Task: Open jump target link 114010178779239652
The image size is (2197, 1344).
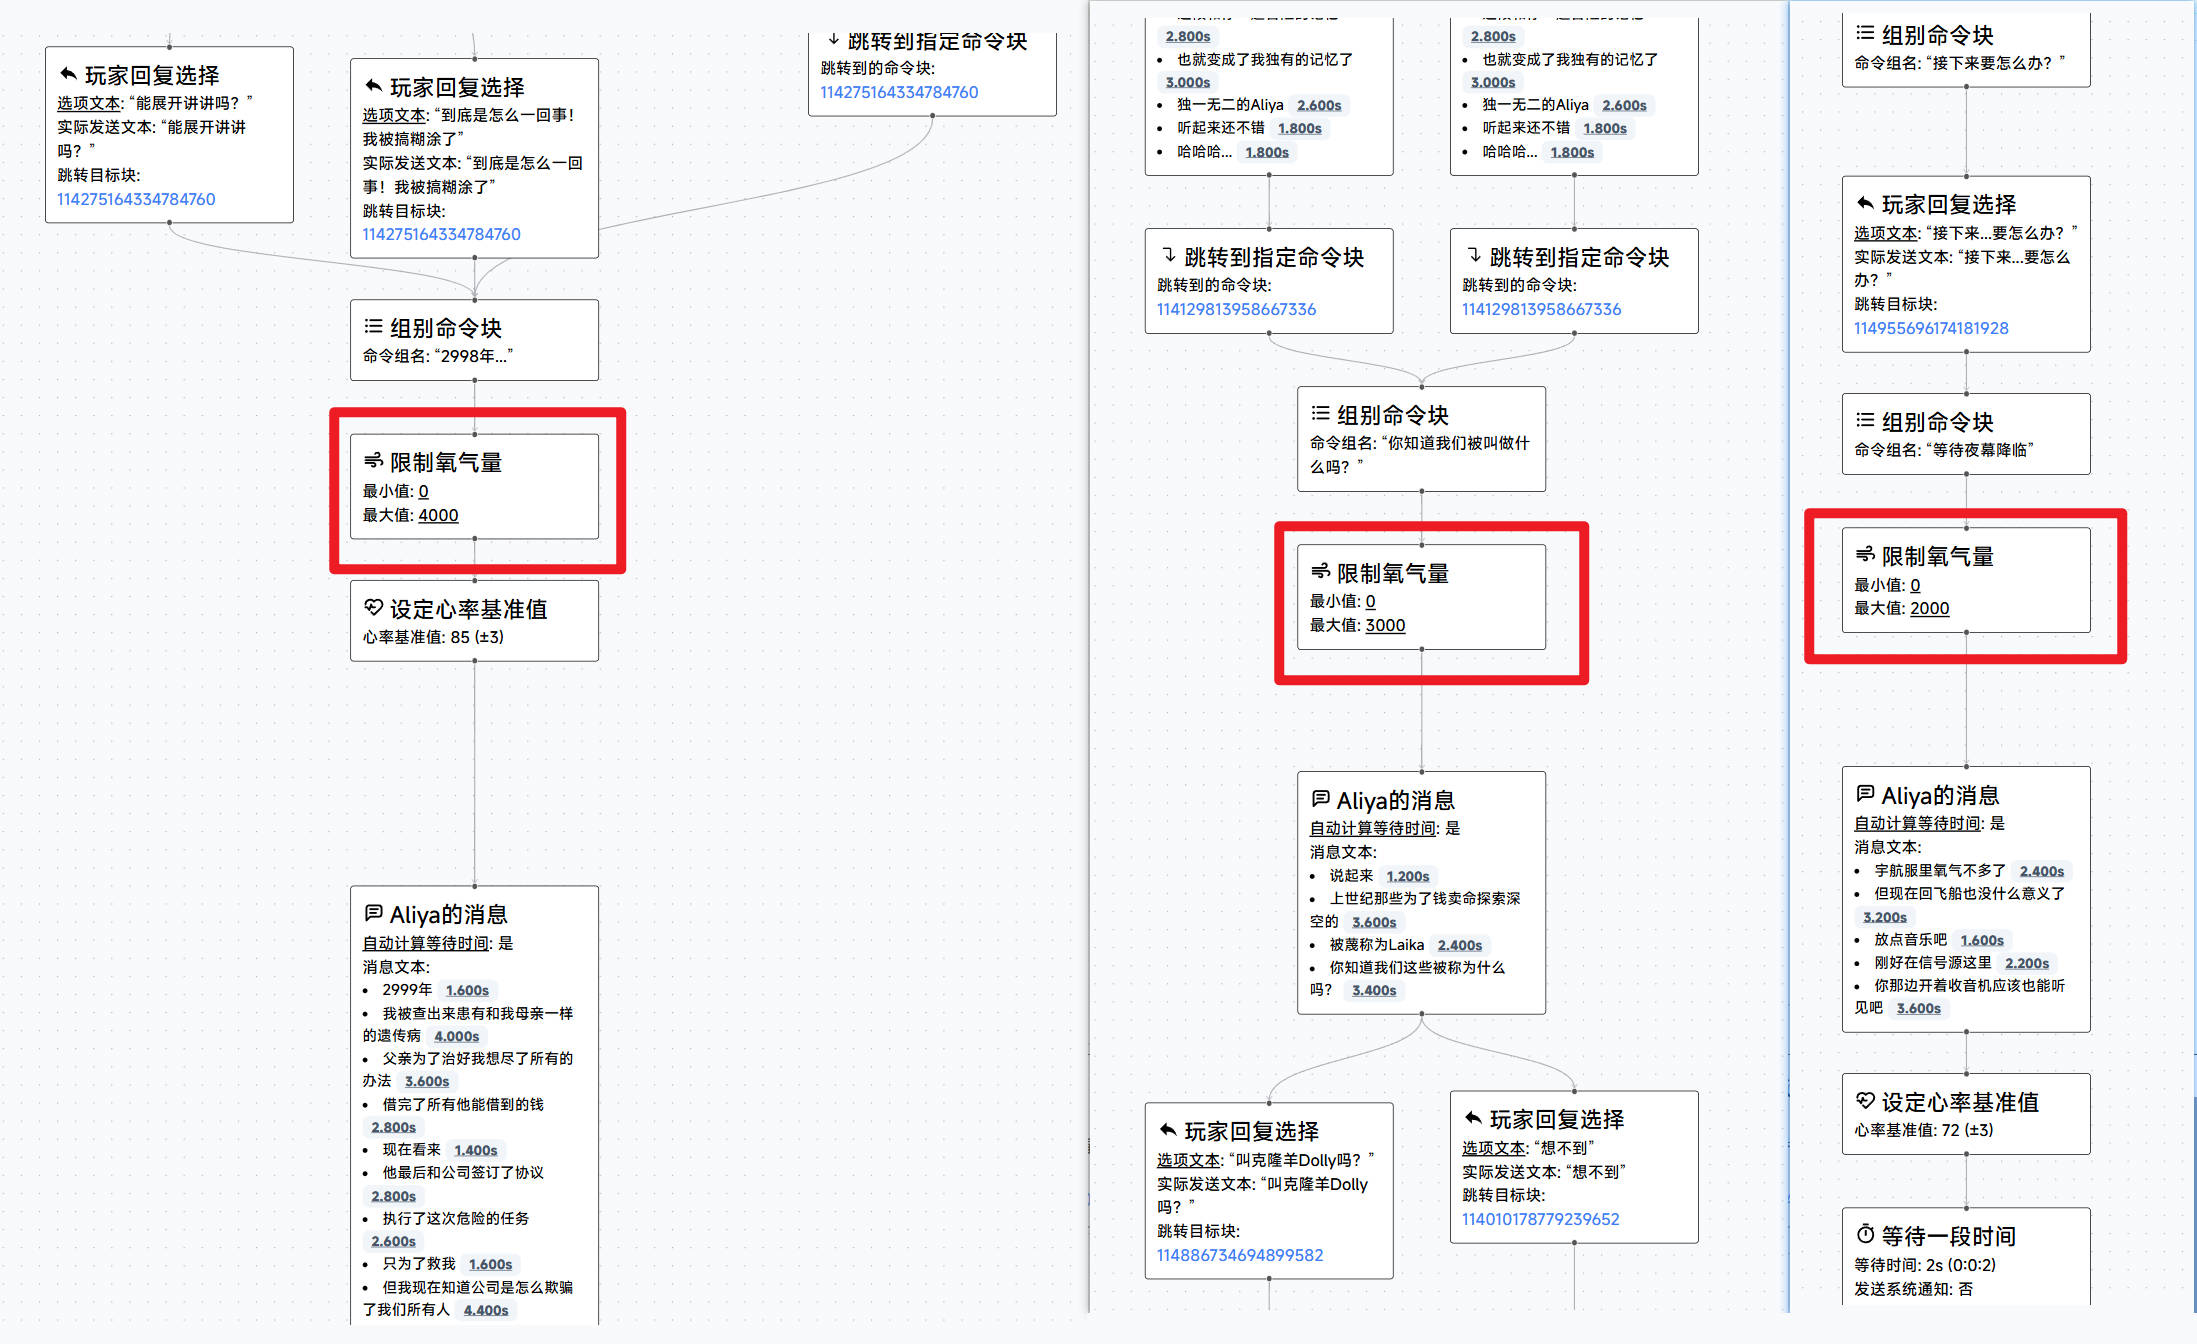Action: pyautogui.click(x=1540, y=1219)
